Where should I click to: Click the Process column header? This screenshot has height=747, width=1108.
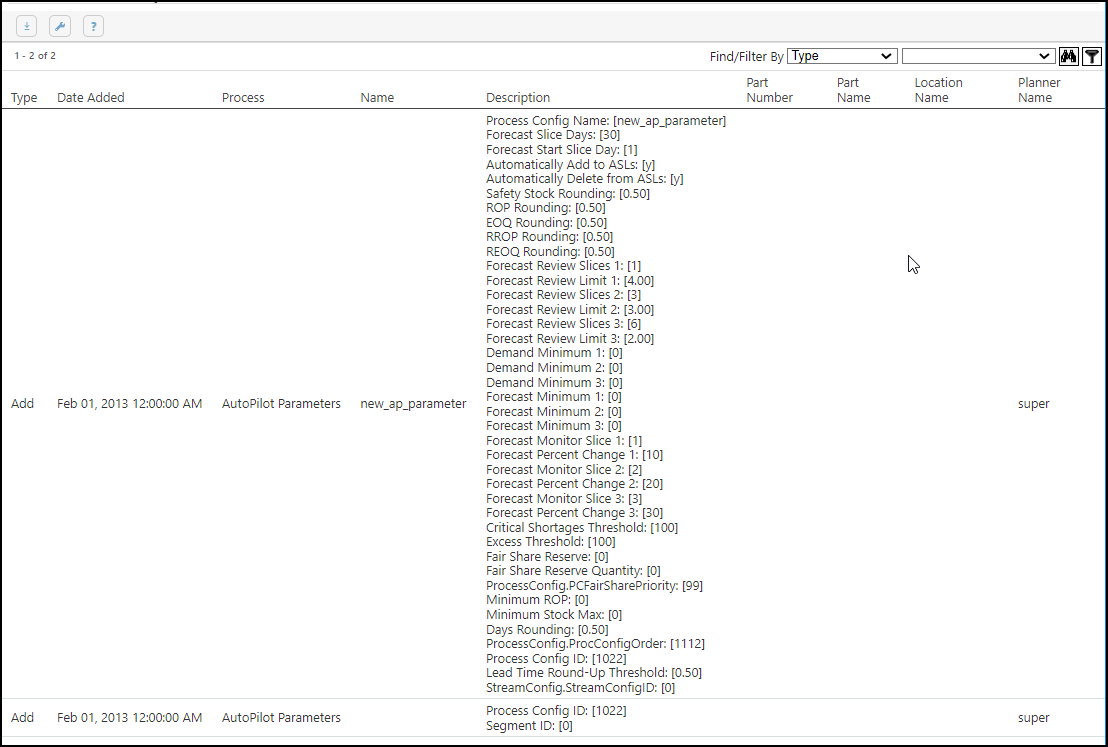pos(243,98)
